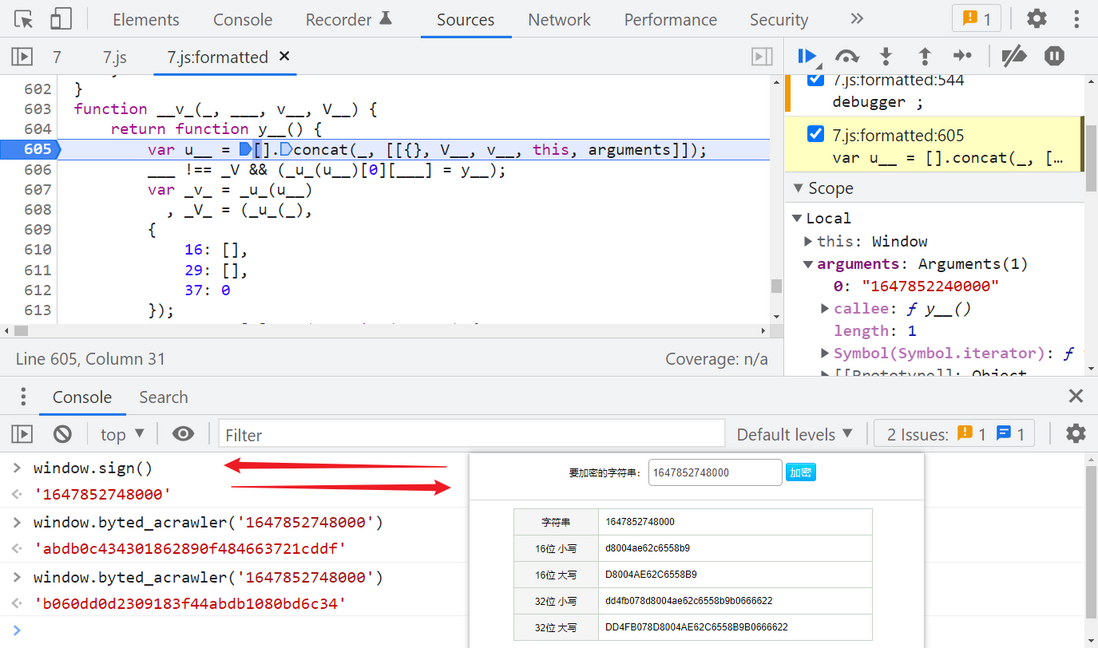
Task: Collapse the arguments object
Action: 808,264
